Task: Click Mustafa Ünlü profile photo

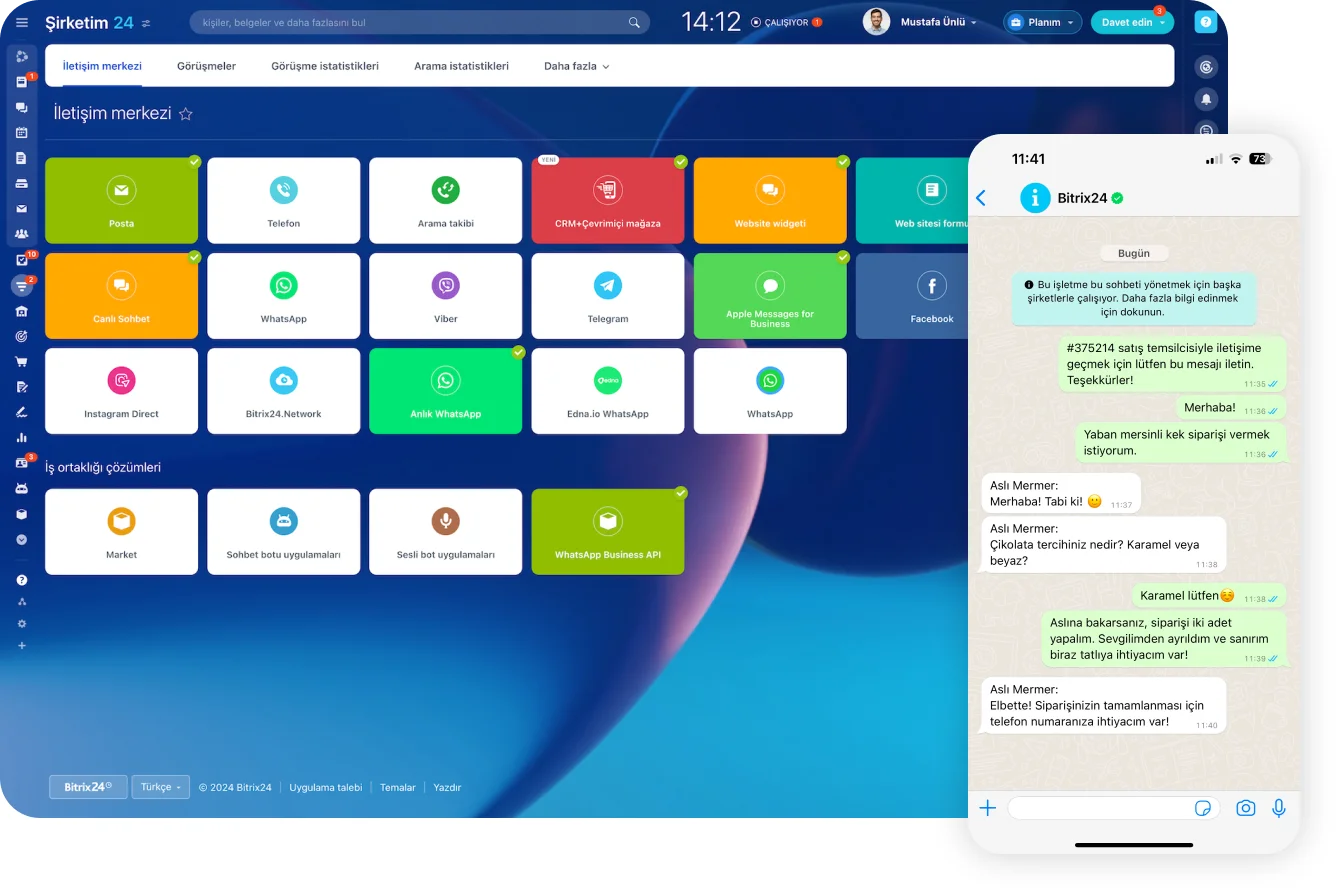Action: click(877, 22)
